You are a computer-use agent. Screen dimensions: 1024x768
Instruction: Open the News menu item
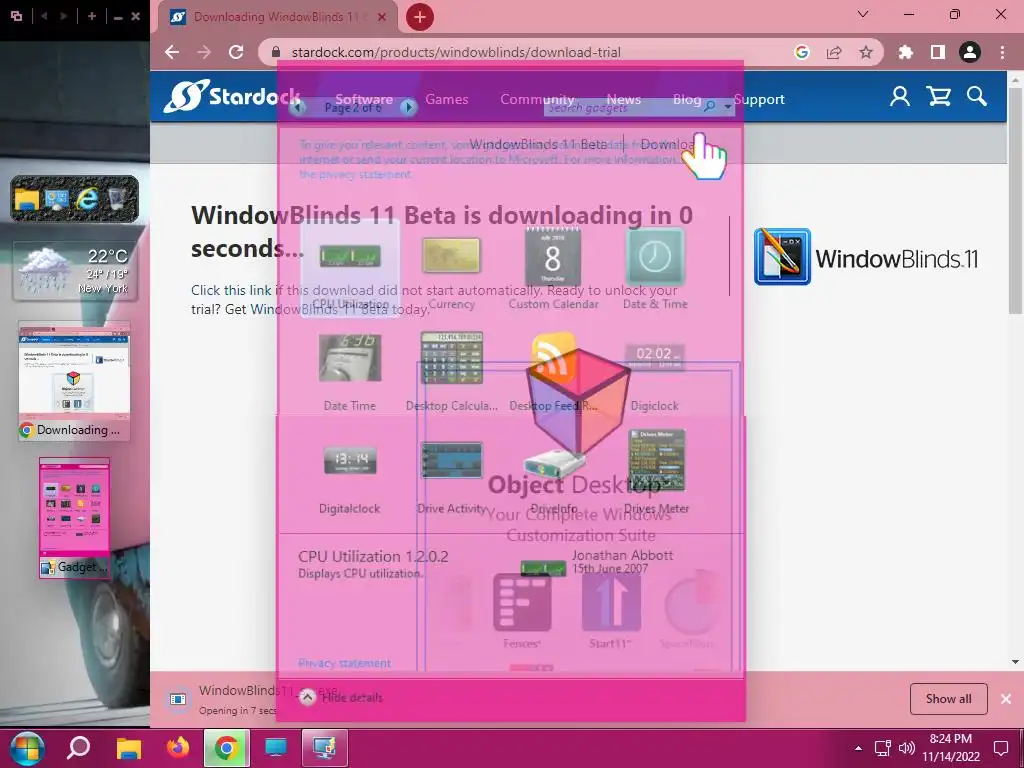[x=624, y=99]
